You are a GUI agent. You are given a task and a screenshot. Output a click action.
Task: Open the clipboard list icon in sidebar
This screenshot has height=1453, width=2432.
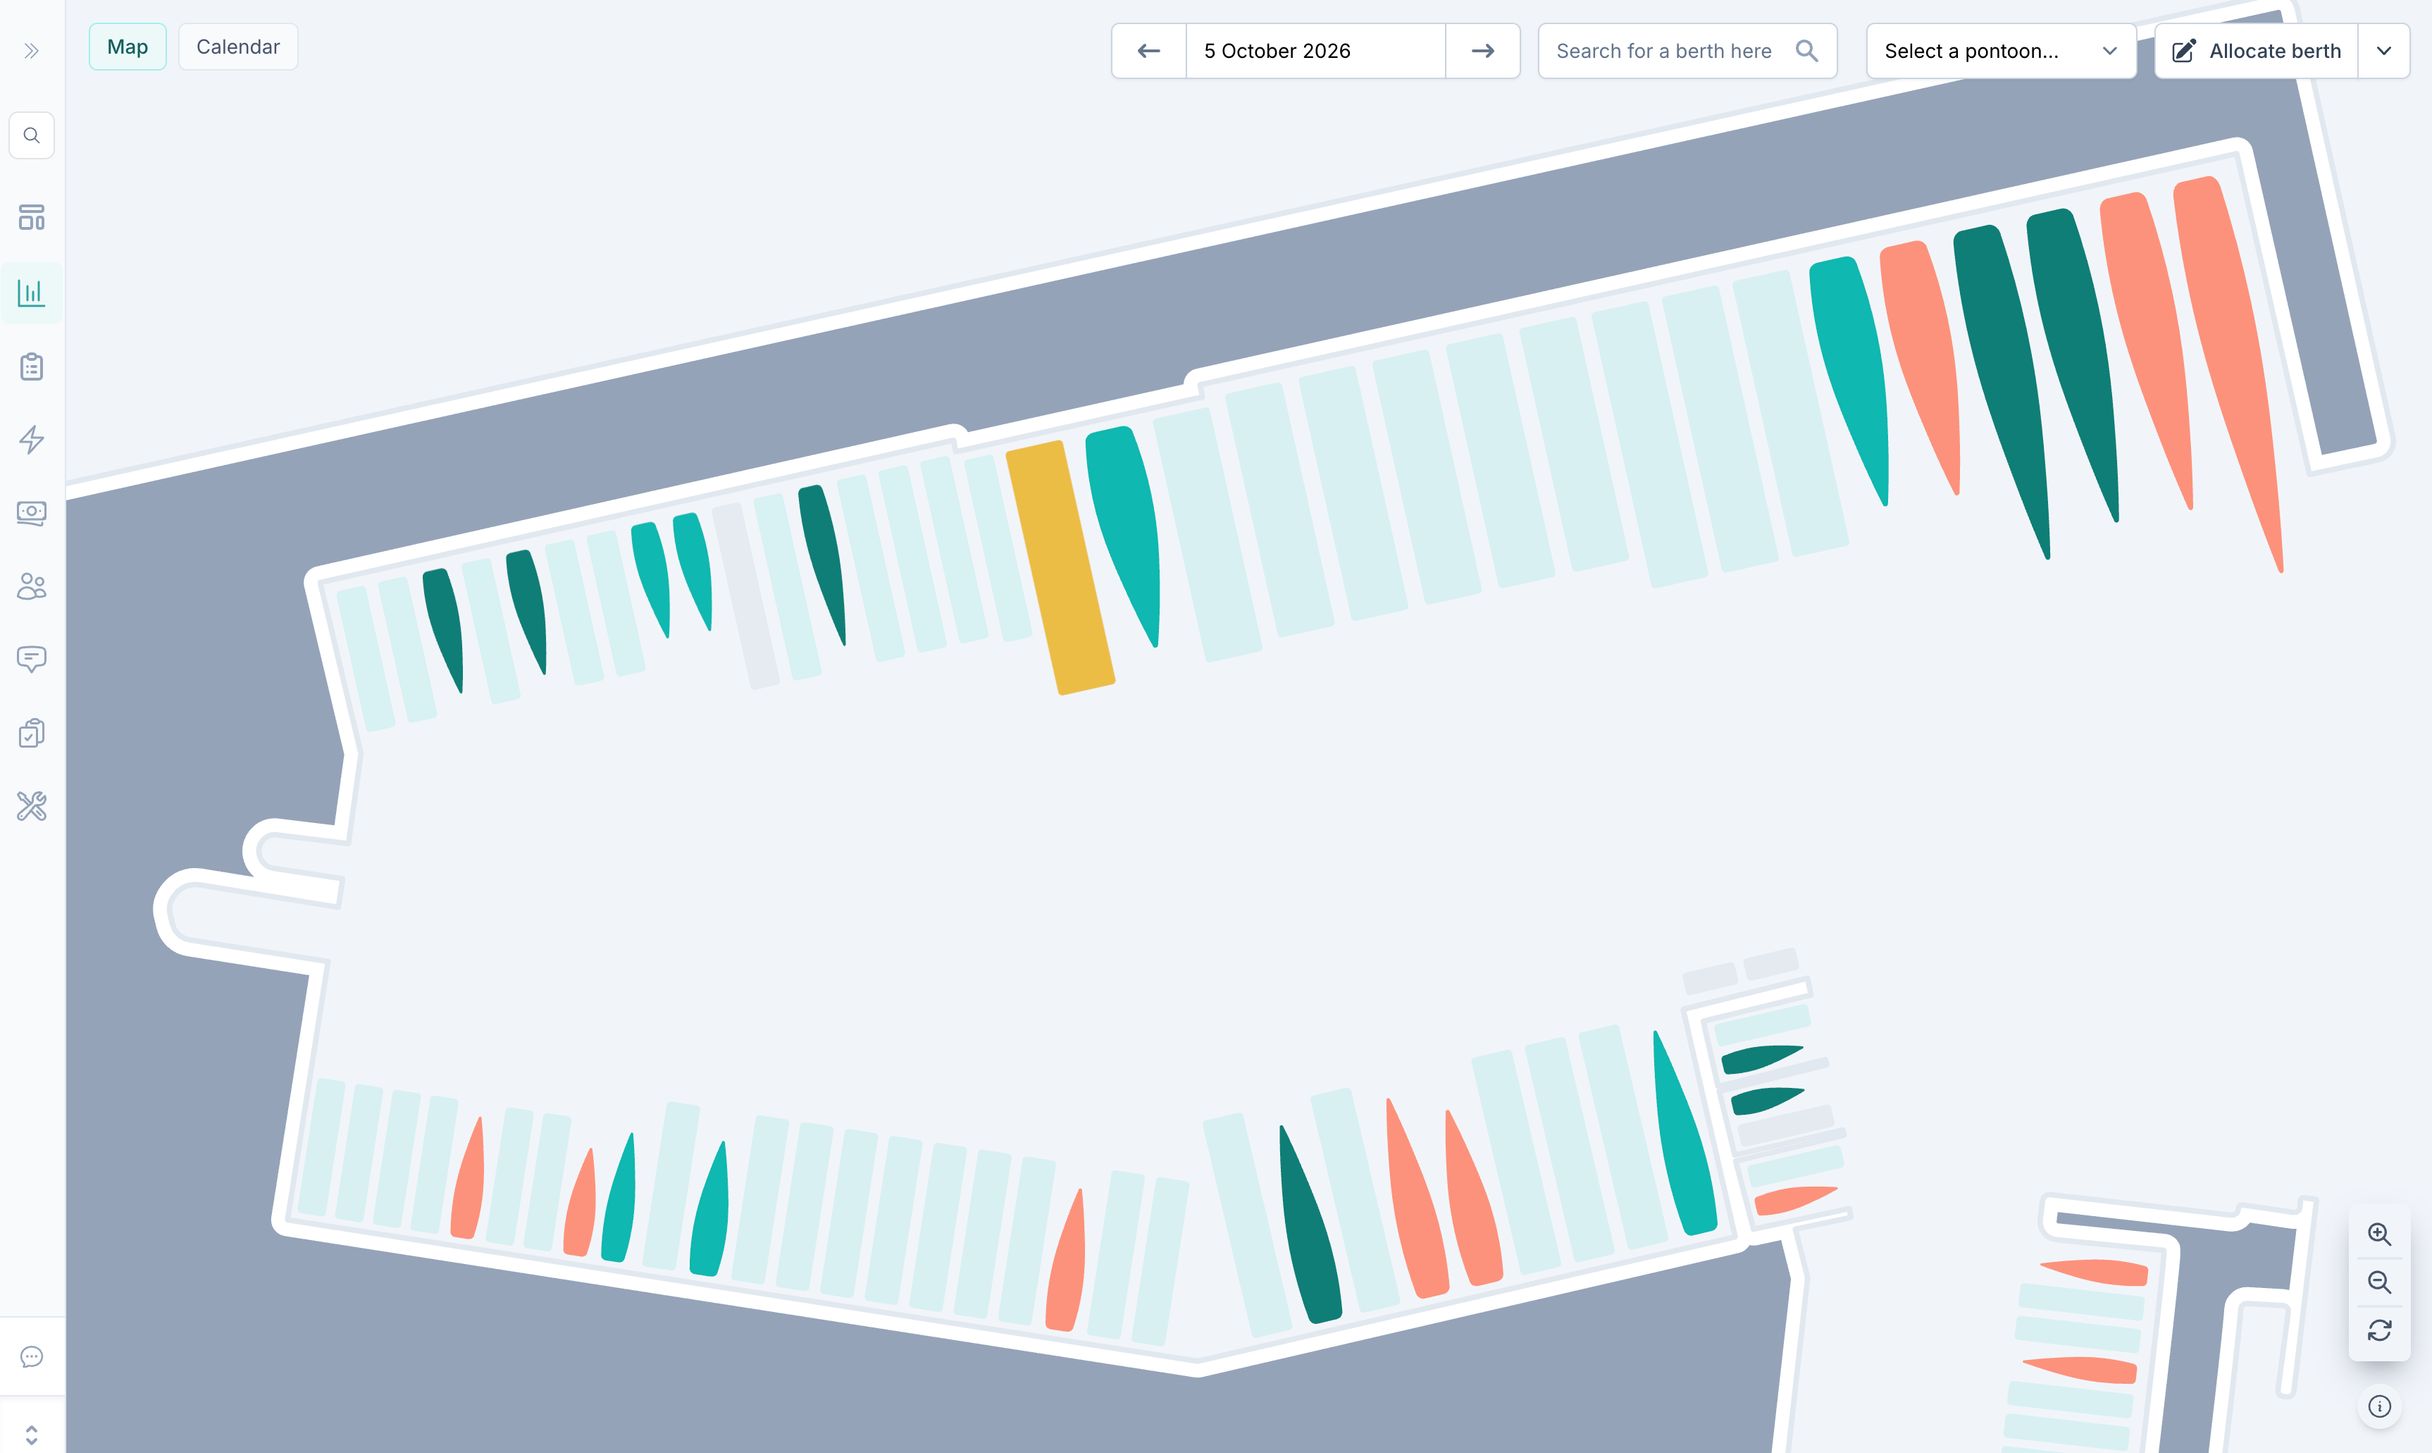31,366
